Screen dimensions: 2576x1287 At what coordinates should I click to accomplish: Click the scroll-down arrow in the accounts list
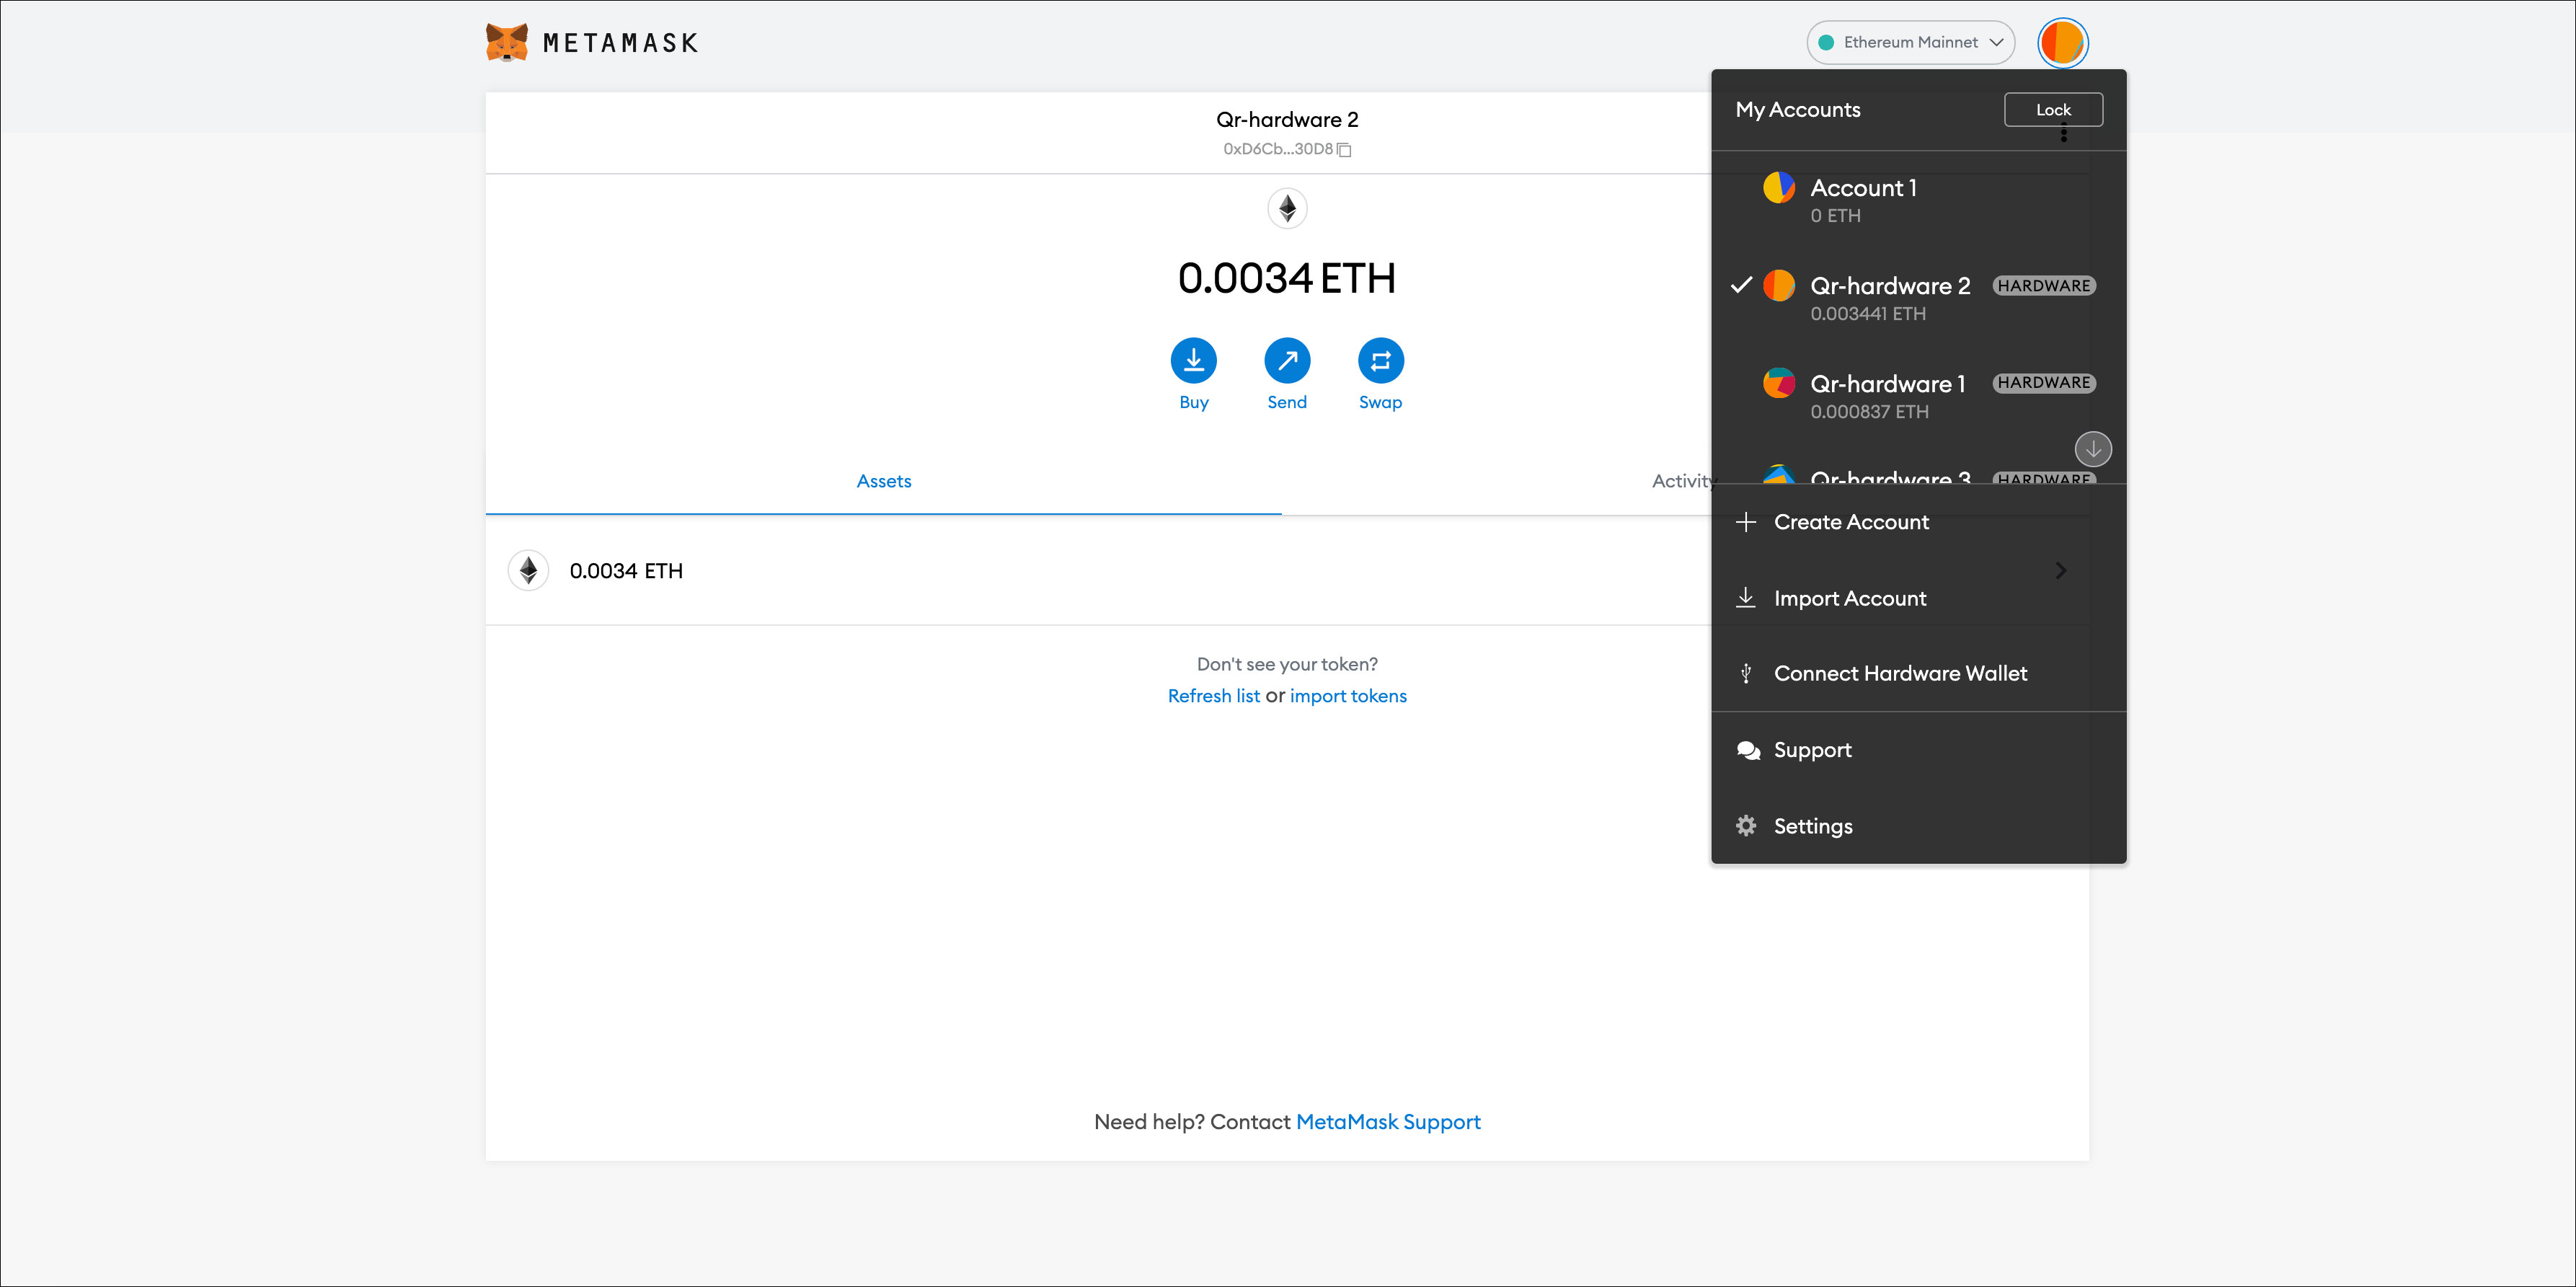point(2092,449)
